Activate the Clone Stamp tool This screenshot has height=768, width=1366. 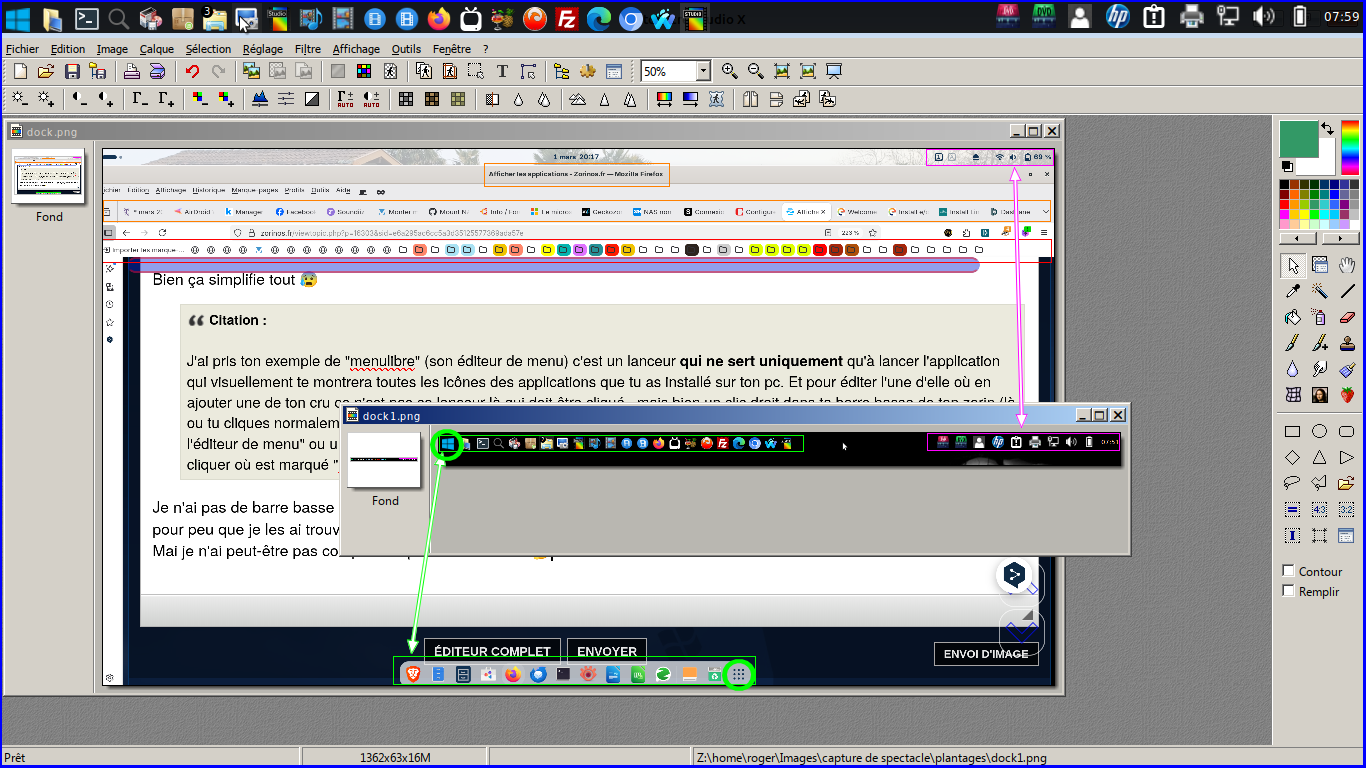tap(1346, 343)
